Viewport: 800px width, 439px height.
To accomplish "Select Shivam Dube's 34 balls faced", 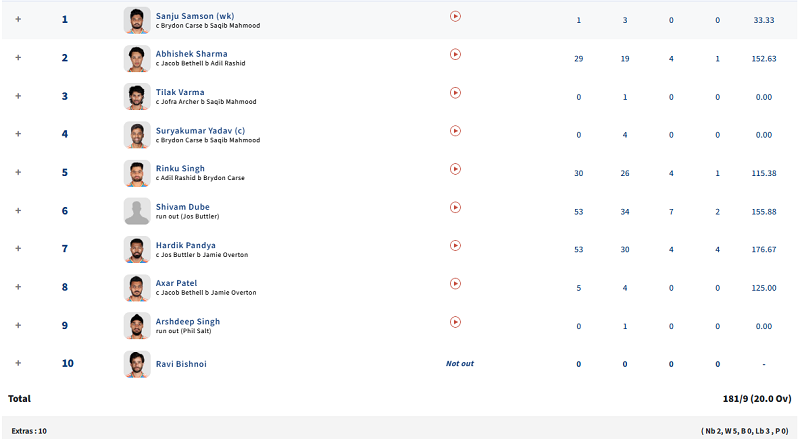I will [x=624, y=212].
